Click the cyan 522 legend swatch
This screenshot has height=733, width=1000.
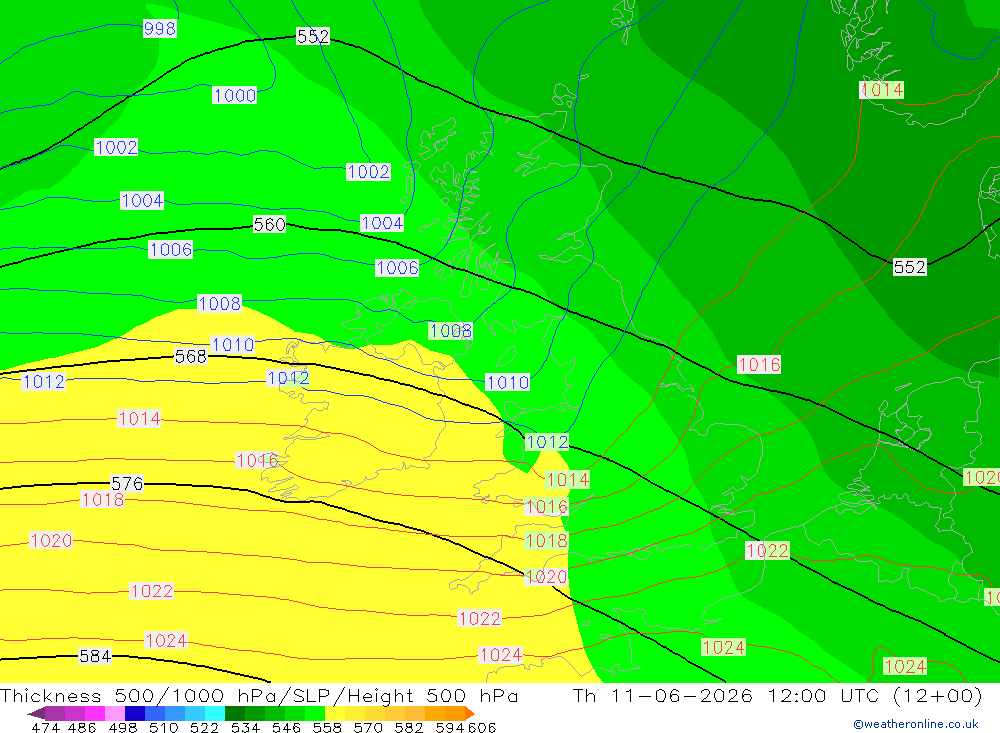(x=215, y=713)
